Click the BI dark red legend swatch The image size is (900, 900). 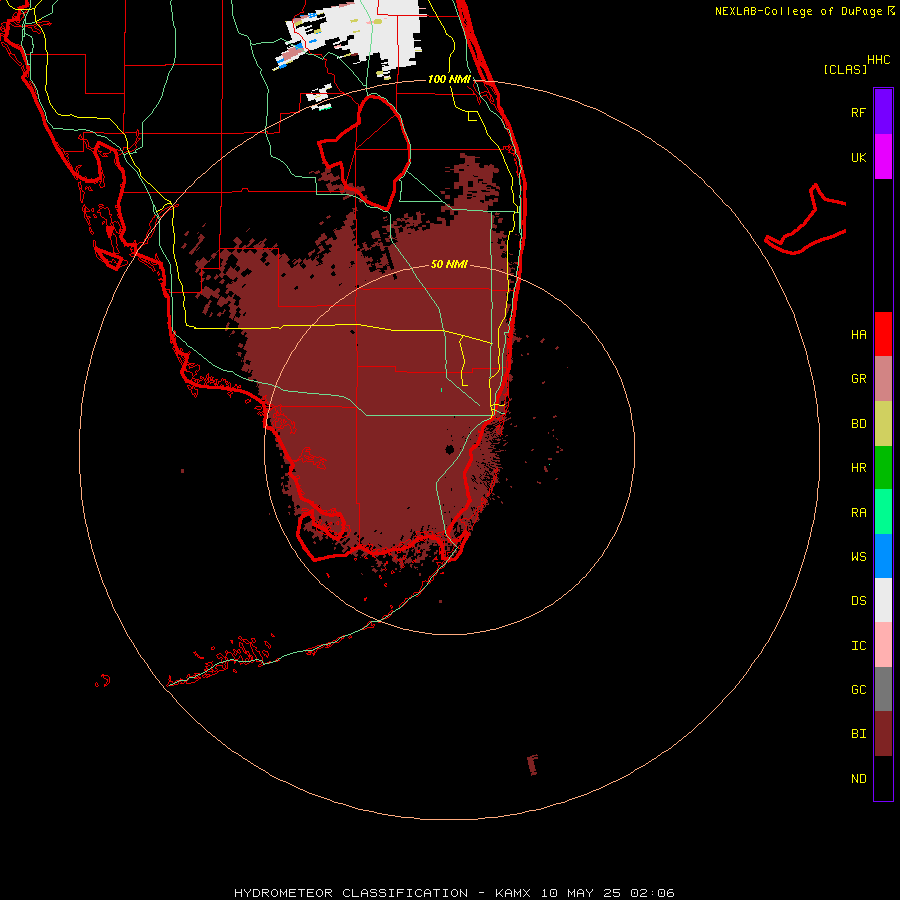[x=883, y=734]
